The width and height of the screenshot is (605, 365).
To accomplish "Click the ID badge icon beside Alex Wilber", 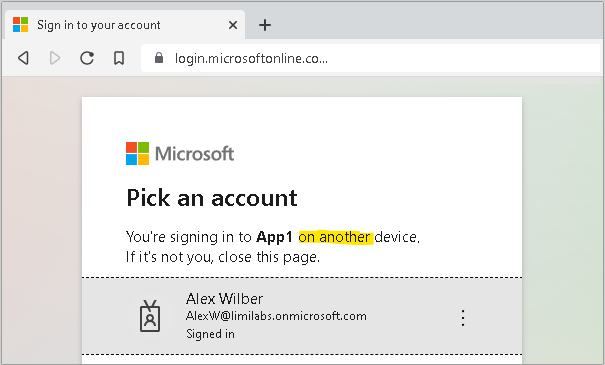I will (150, 316).
